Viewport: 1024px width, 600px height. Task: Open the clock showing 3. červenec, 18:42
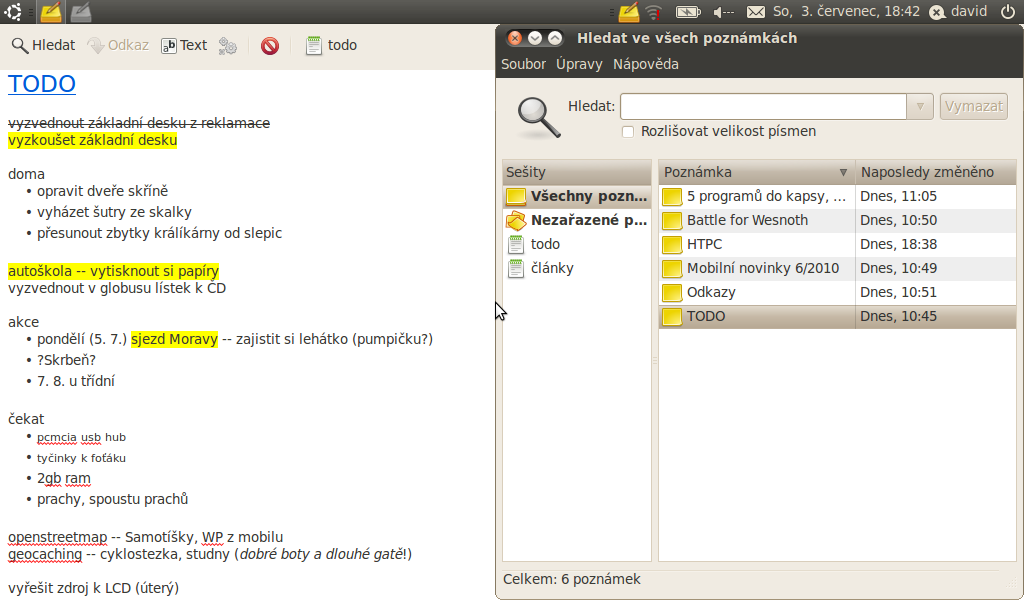coord(846,12)
